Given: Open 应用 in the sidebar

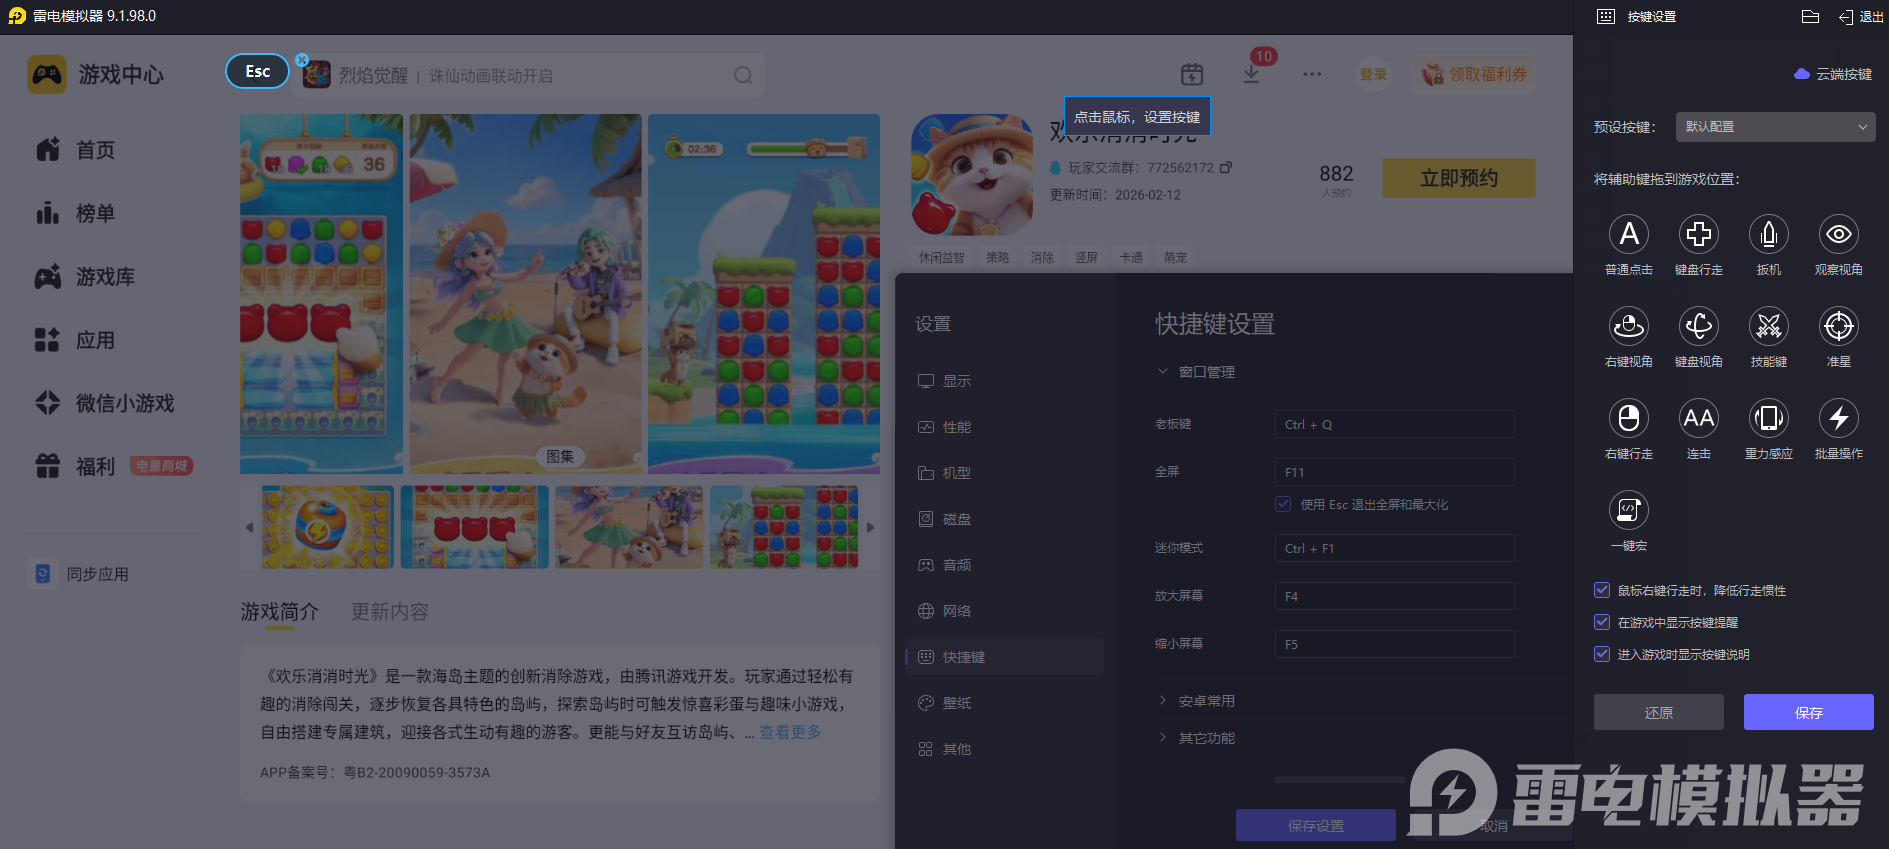Looking at the screenshot, I should [76, 340].
